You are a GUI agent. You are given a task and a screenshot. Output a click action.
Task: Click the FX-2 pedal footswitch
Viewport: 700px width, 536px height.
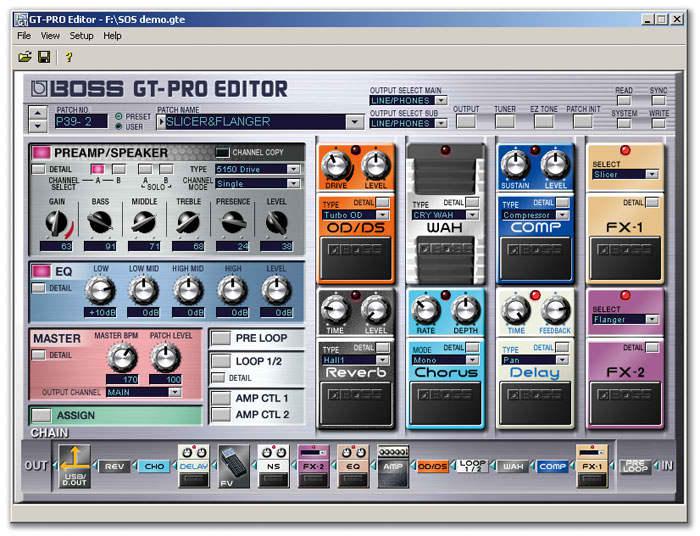coord(625,403)
